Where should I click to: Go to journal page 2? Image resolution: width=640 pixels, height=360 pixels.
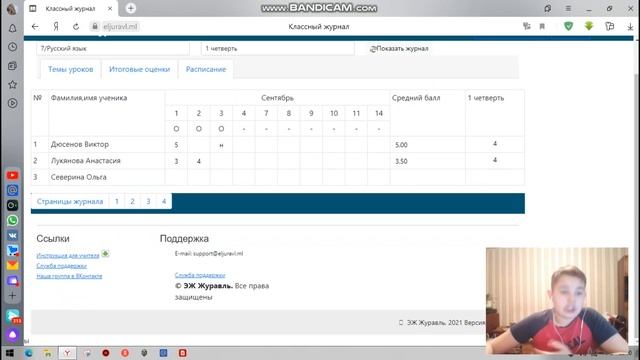coord(132,201)
